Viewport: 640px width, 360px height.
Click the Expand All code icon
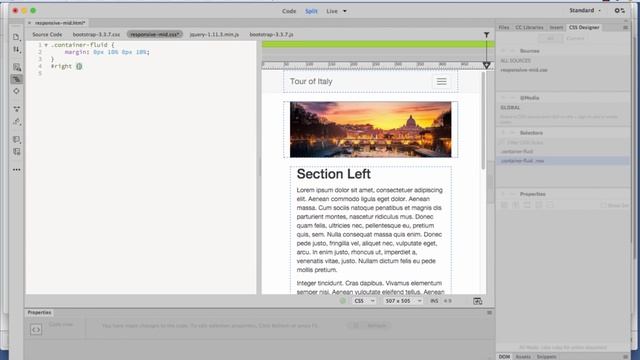click(x=16, y=109)
